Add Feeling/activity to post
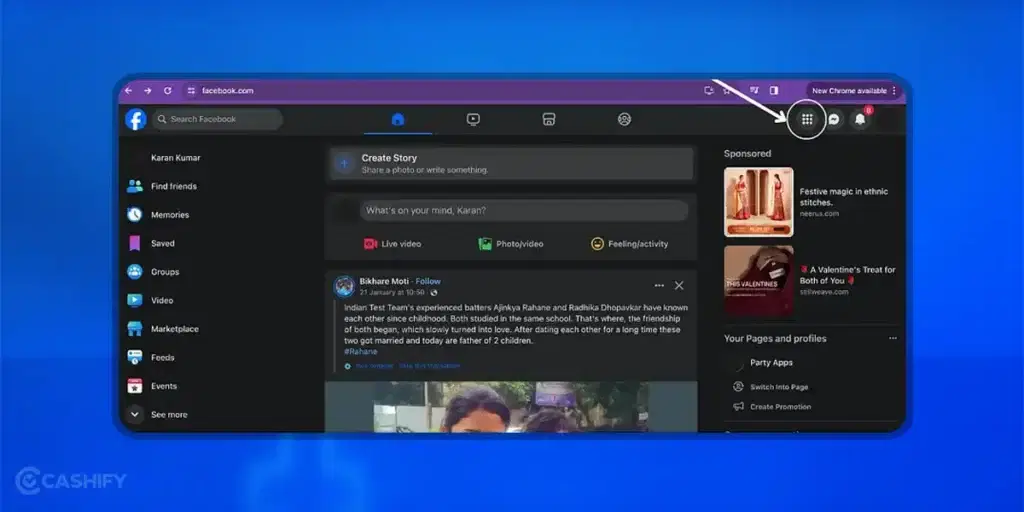 [630, 244]
